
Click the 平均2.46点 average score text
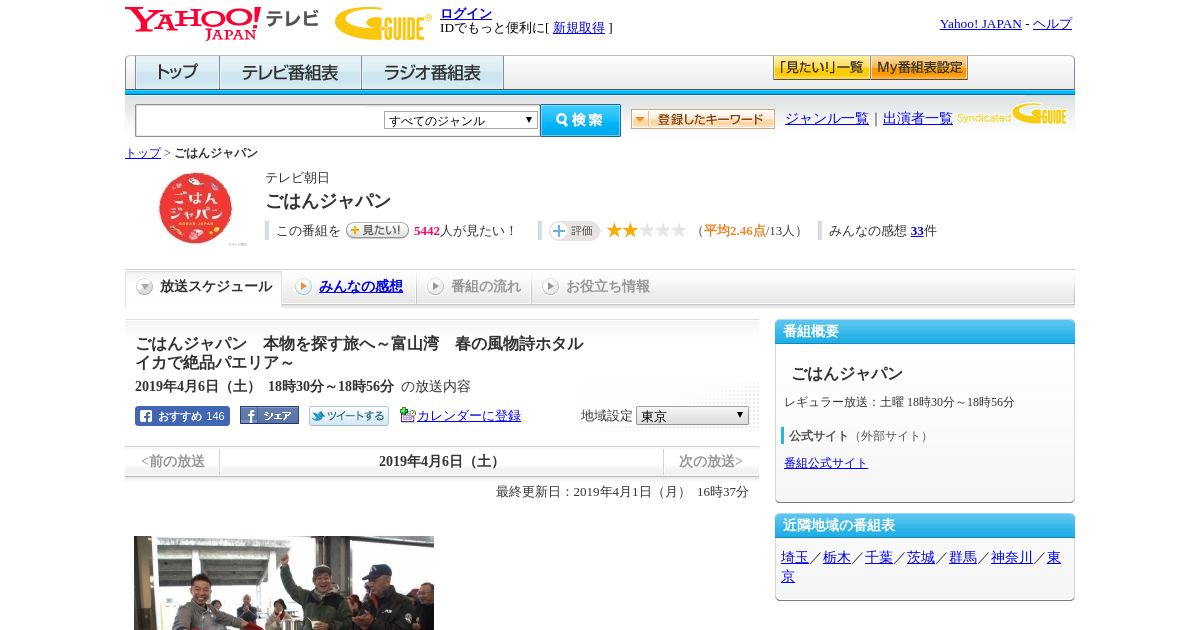point(735,231)
